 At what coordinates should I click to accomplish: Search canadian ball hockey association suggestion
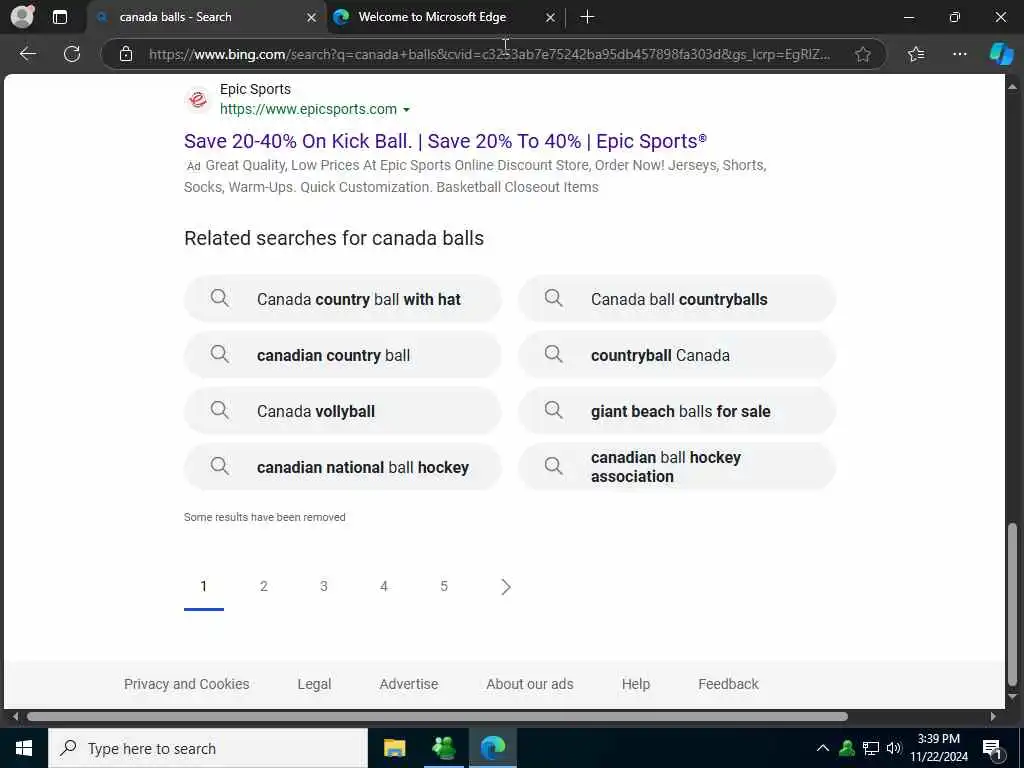(677, 467)
